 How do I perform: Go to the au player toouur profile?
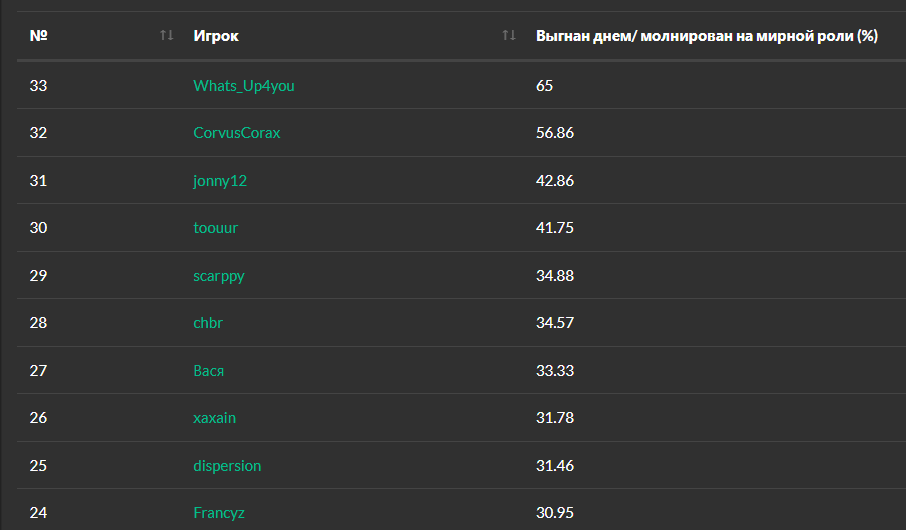[216, 228]
